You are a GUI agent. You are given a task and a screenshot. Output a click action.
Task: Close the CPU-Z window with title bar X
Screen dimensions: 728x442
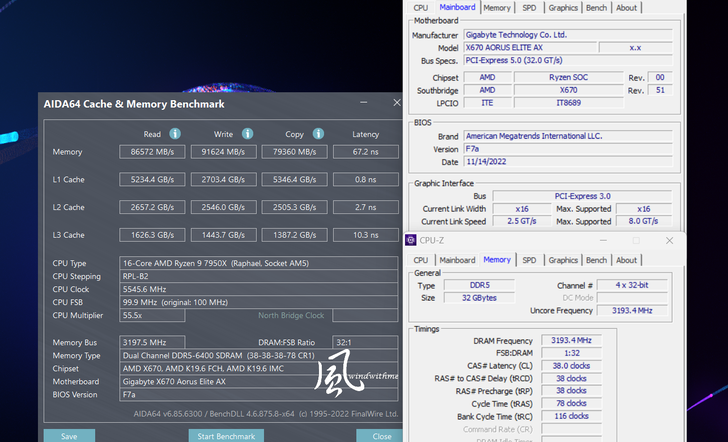pos(667,240)
